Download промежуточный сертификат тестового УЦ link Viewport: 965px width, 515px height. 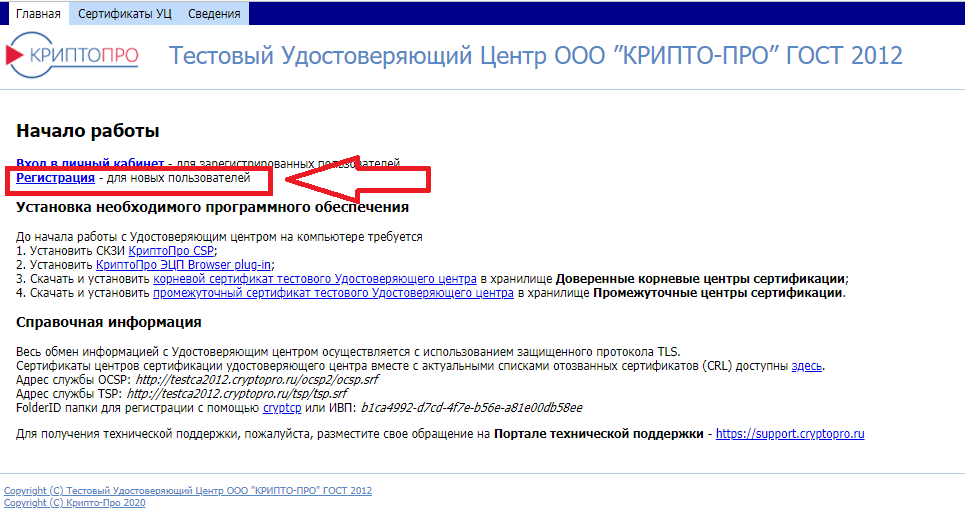click(x=333, y=293)
